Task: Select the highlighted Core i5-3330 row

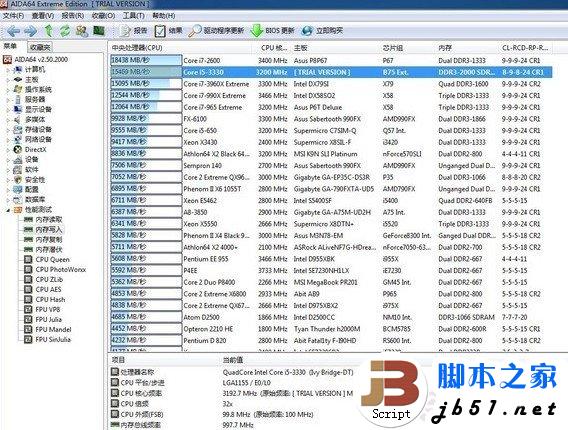Action: (x=331, y=72)
